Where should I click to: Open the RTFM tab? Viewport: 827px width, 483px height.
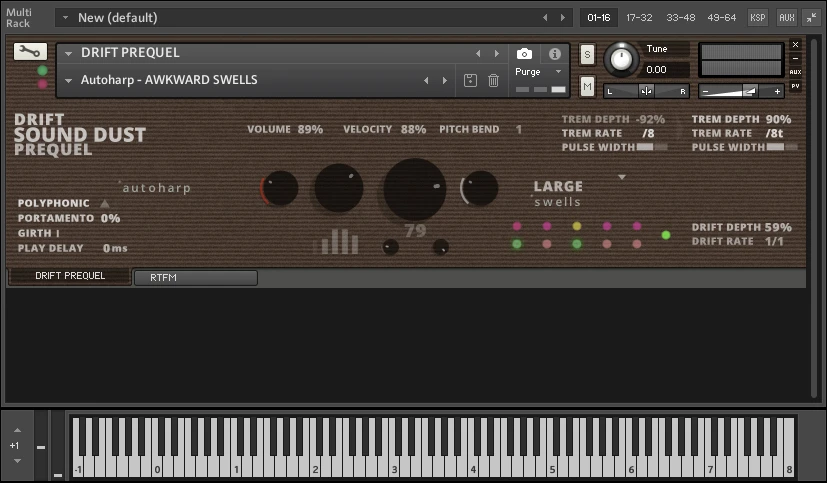pos(196,277)
